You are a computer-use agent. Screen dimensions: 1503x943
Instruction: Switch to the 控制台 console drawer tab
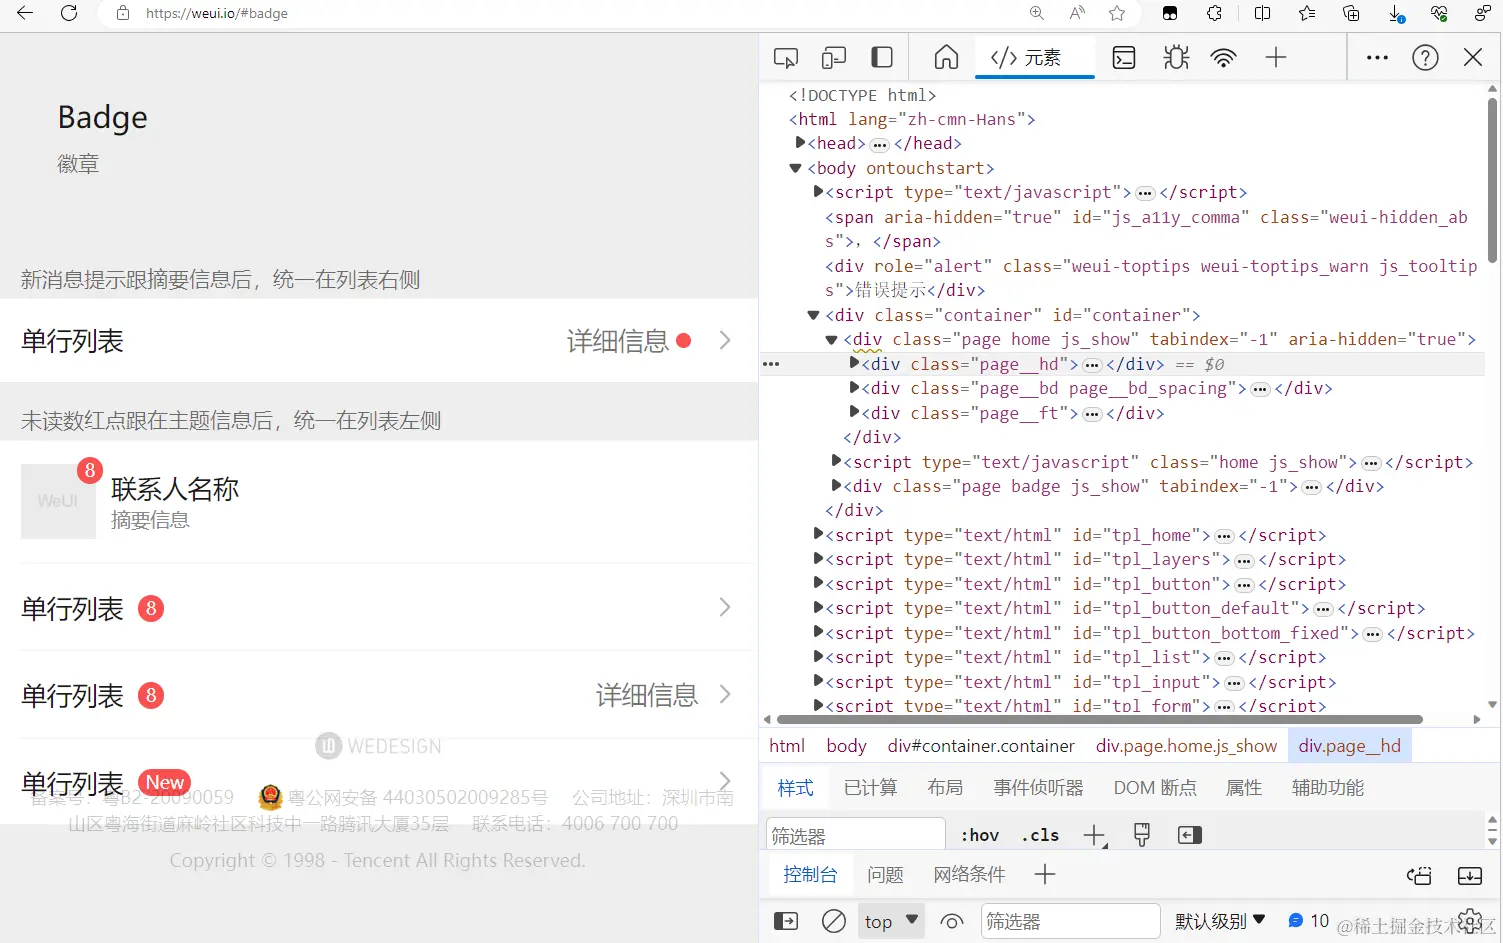pos(810,875)
